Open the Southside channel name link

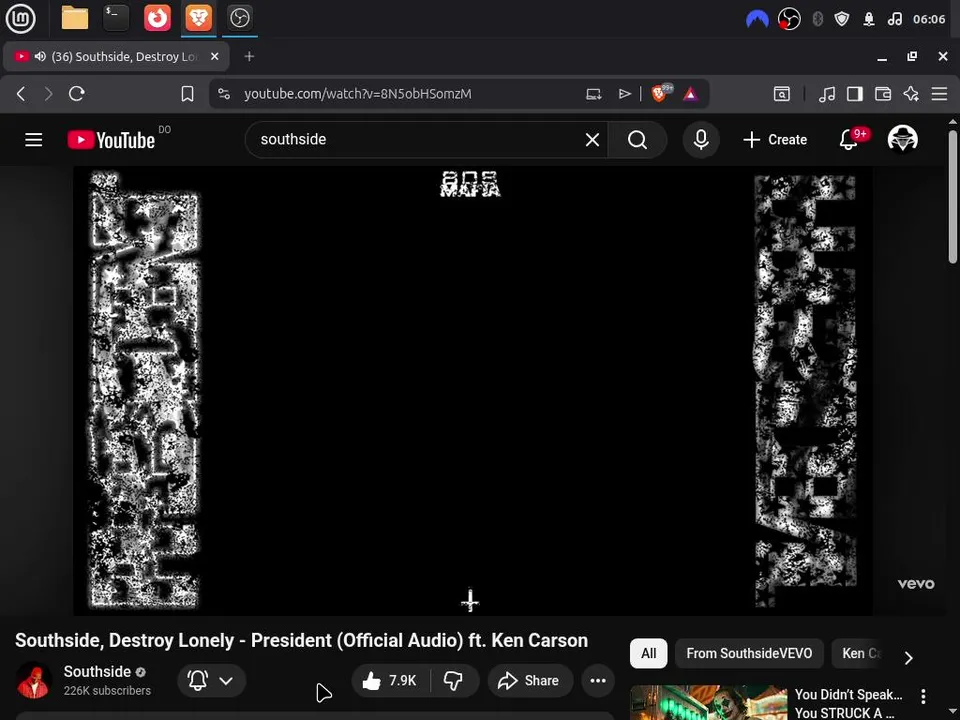(x=97, y=672)
